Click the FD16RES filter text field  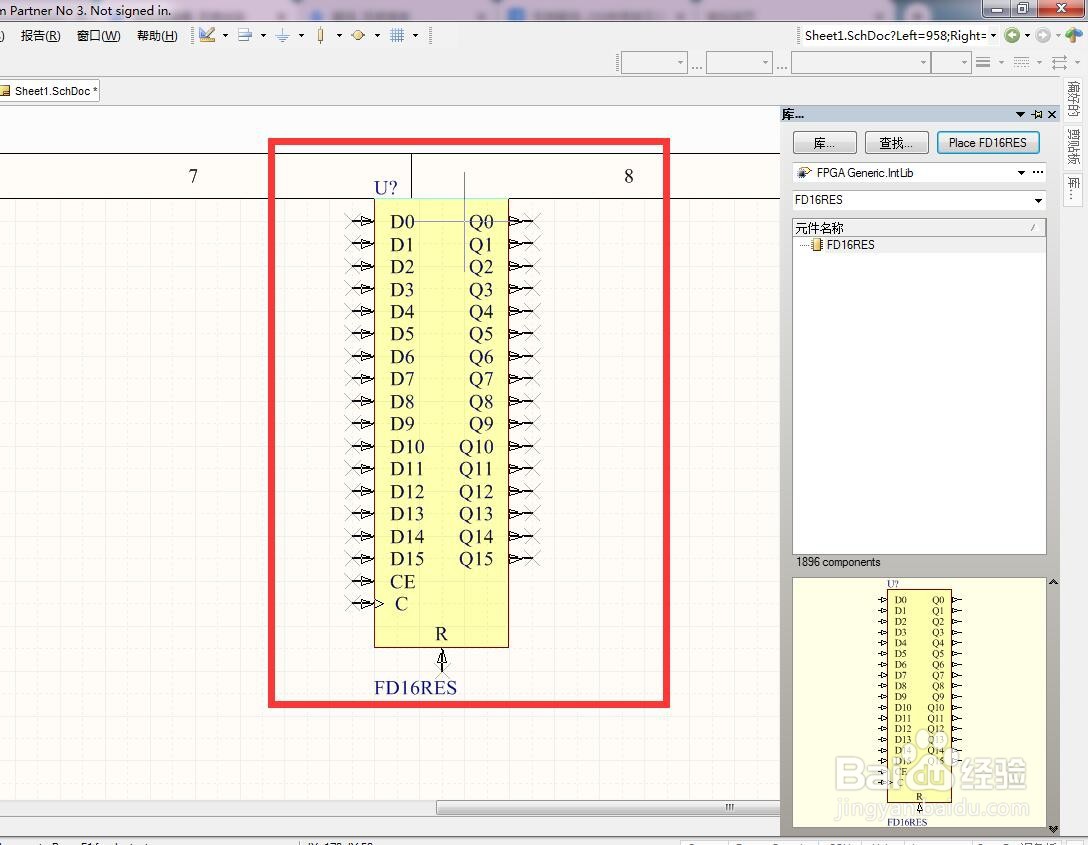coord(911,200)
